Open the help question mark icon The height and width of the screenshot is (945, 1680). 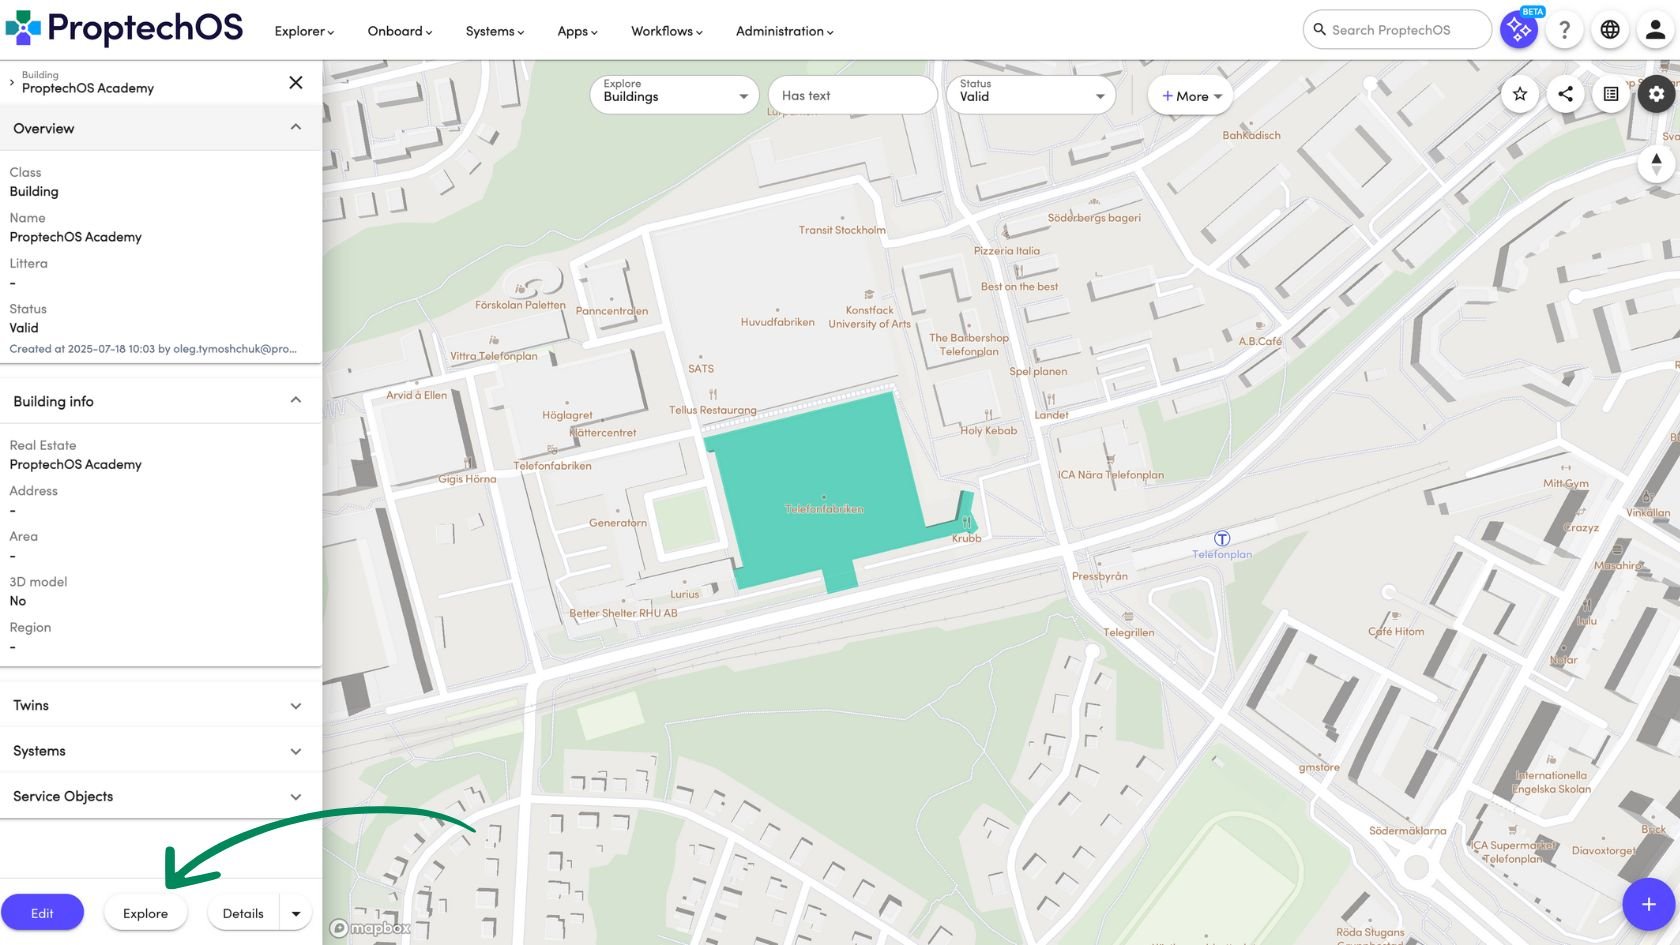1564,30
